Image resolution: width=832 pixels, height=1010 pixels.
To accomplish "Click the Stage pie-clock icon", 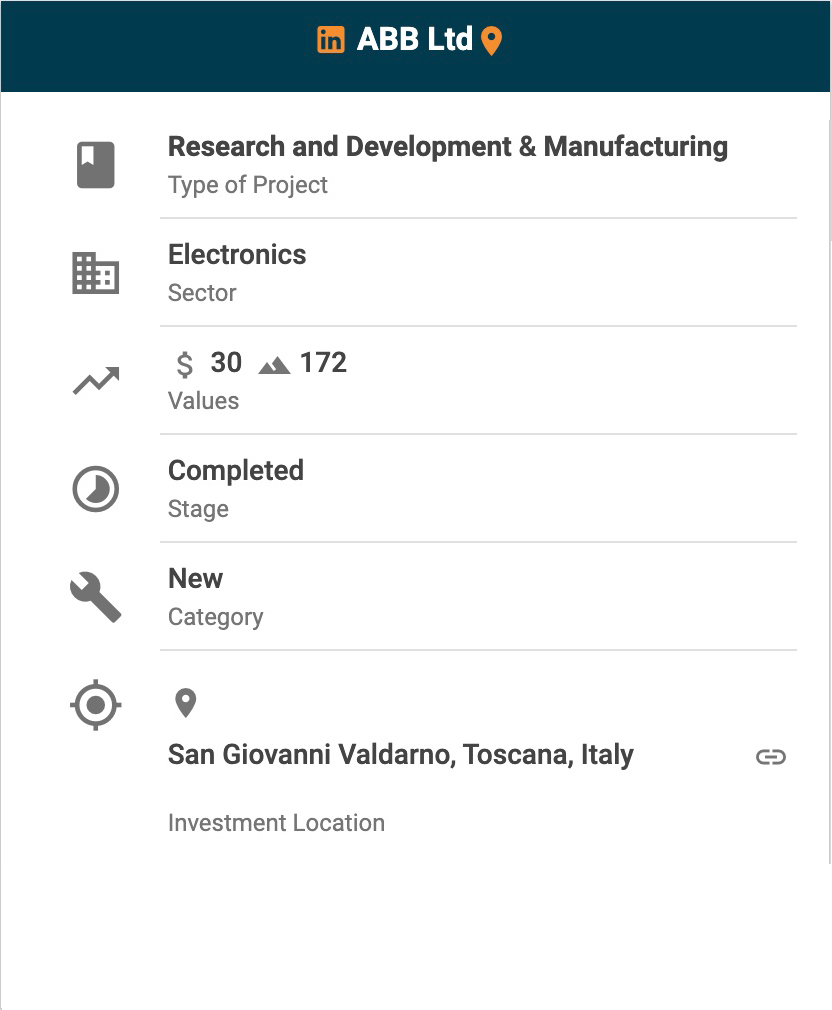I will pos(96,489).
